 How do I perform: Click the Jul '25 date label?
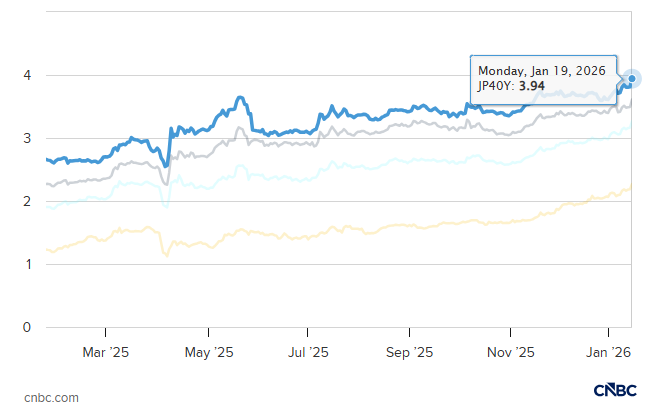click(x=308, y=352)
